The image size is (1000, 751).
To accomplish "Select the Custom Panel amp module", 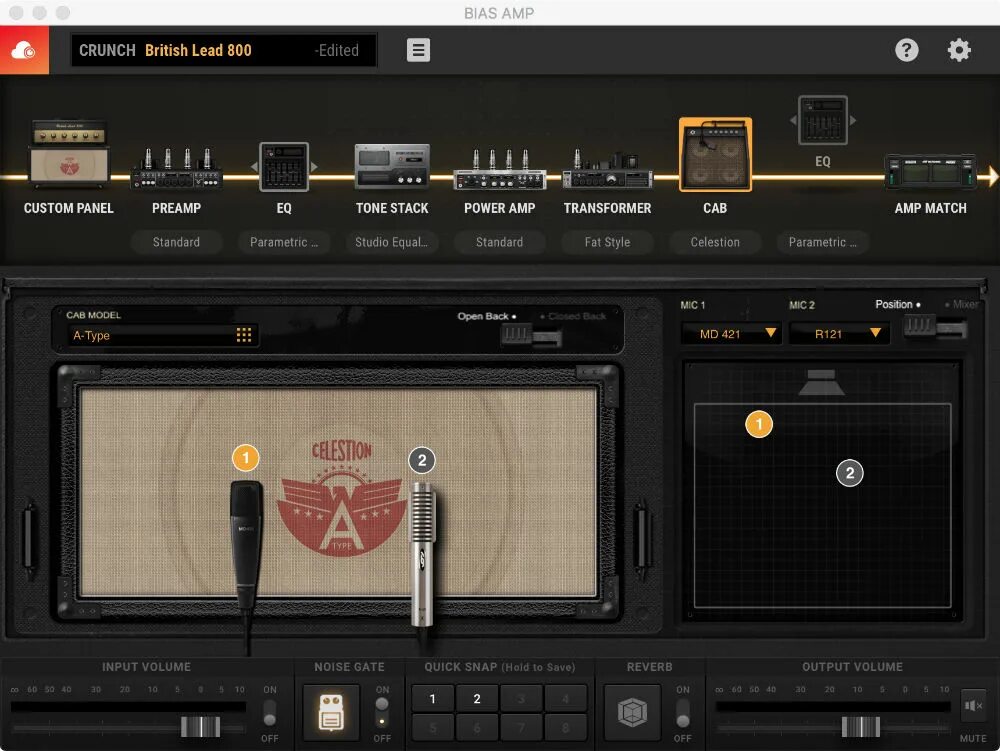I will [69, 153].
